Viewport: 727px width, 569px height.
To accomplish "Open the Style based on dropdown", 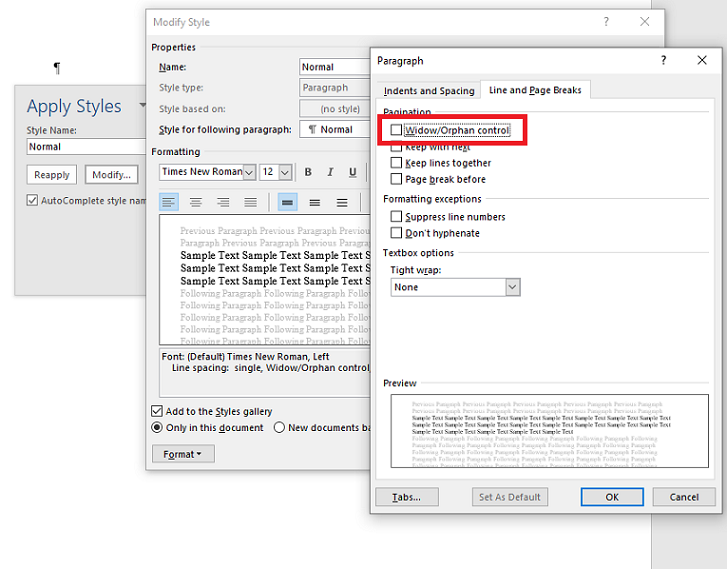I will (x=335, y=109).
